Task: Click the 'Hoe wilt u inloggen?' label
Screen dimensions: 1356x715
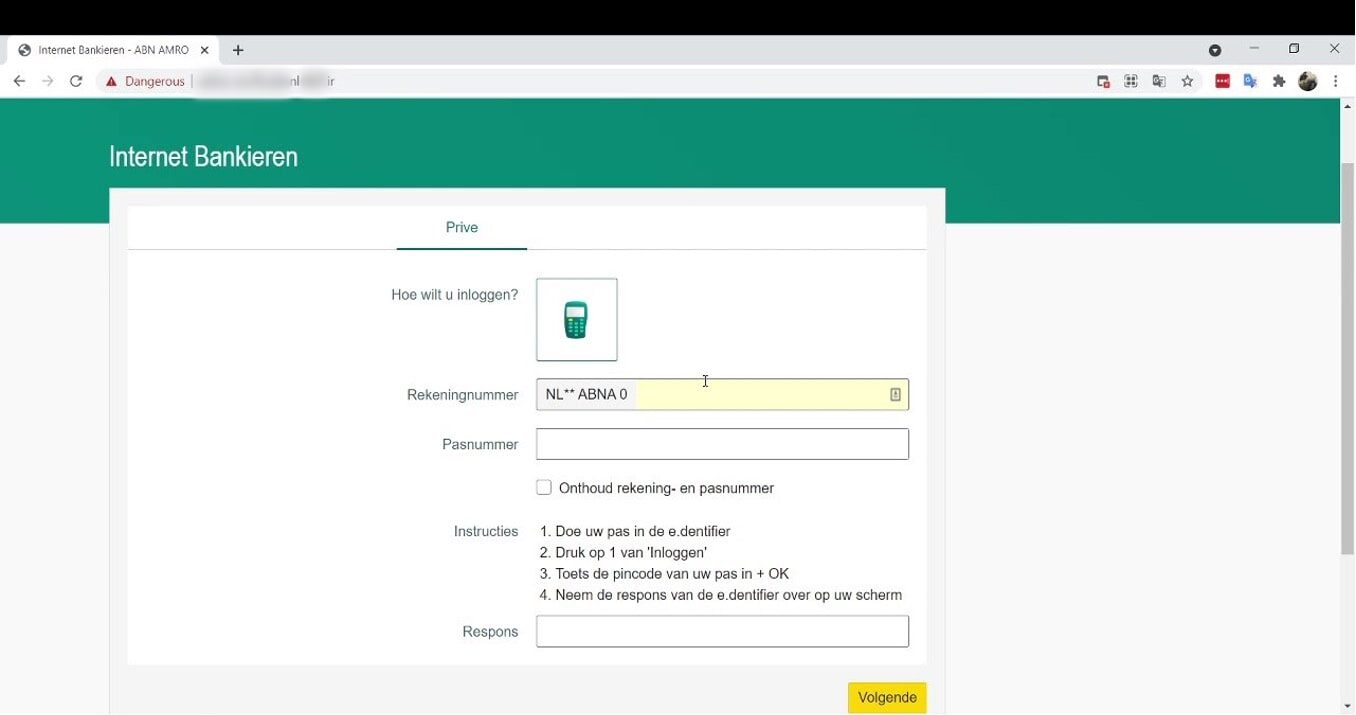Action: click(455, 295)
